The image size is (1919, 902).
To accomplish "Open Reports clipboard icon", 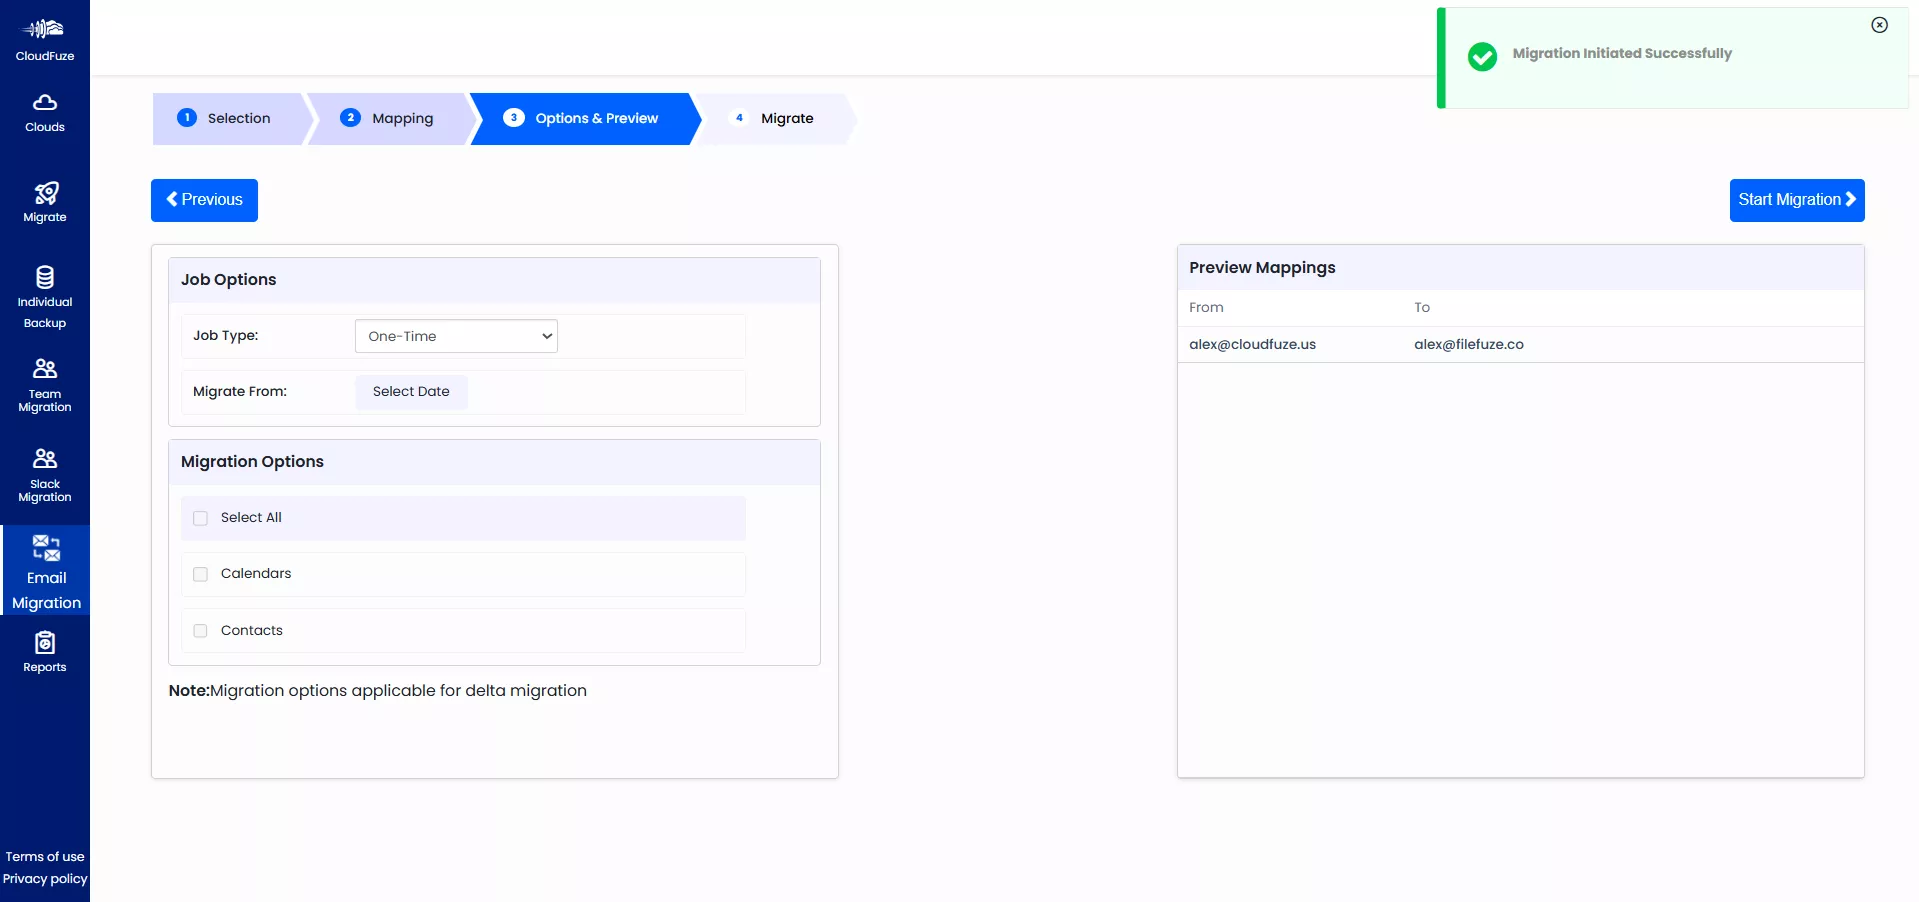I will pyautogui.click(x=45, y=642).
